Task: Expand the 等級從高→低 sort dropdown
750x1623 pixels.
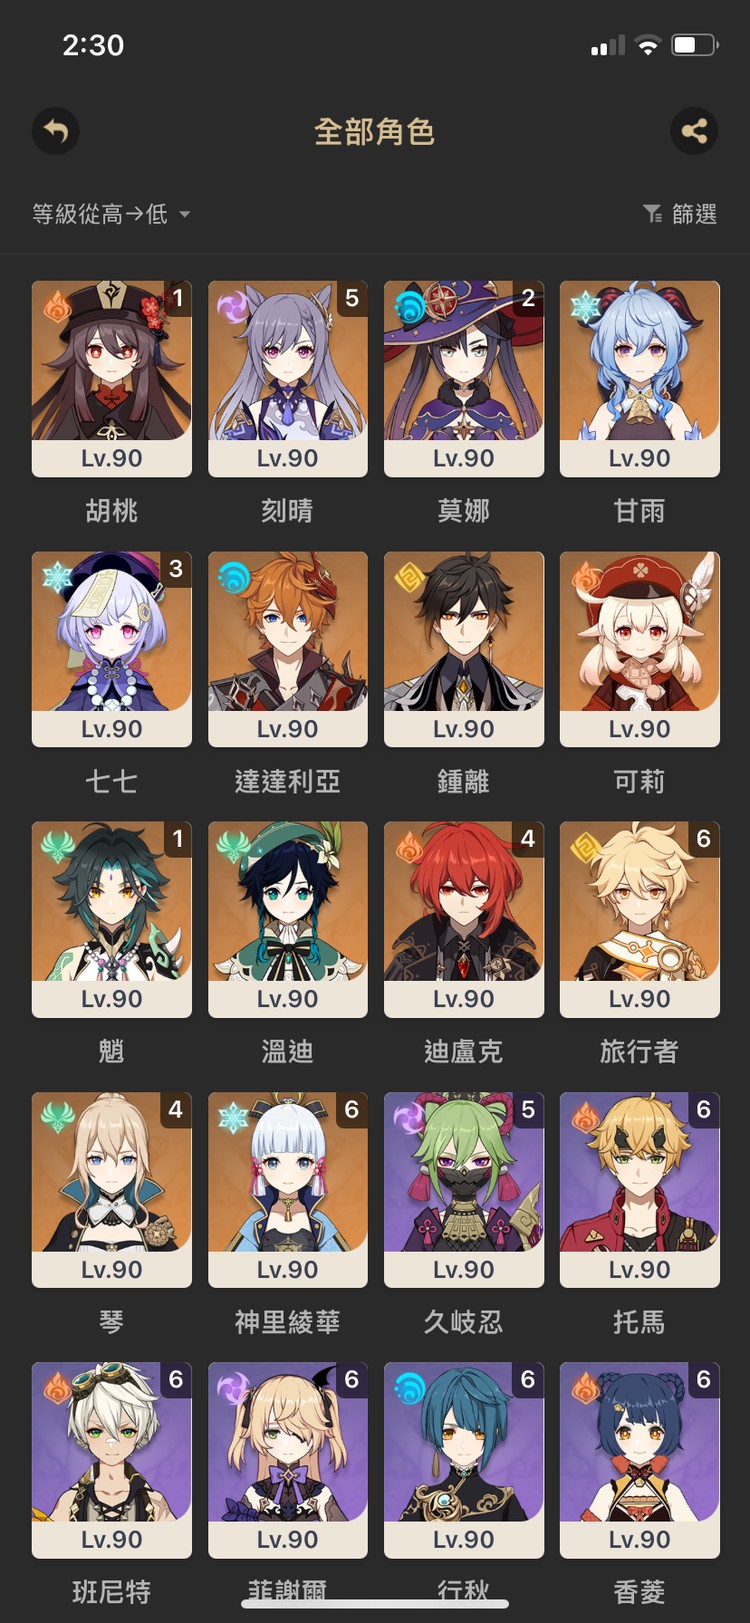Action: 111,214
